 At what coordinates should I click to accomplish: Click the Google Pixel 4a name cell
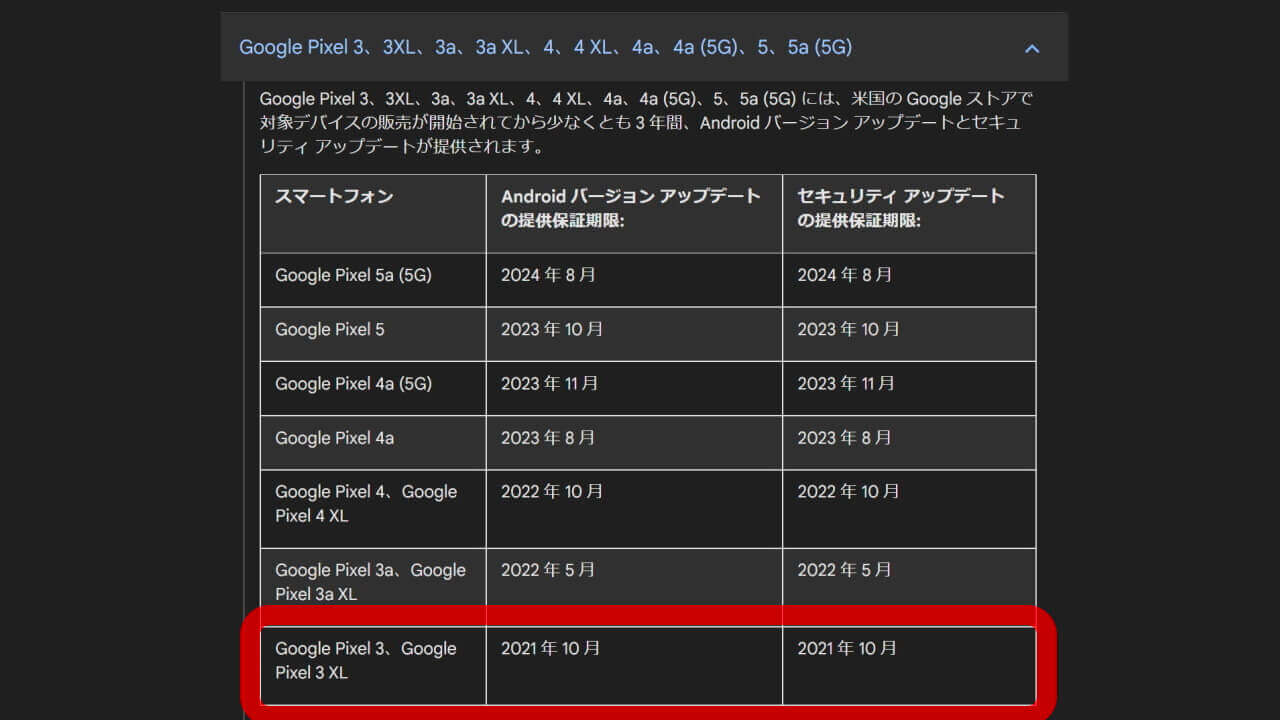(334, 437)
